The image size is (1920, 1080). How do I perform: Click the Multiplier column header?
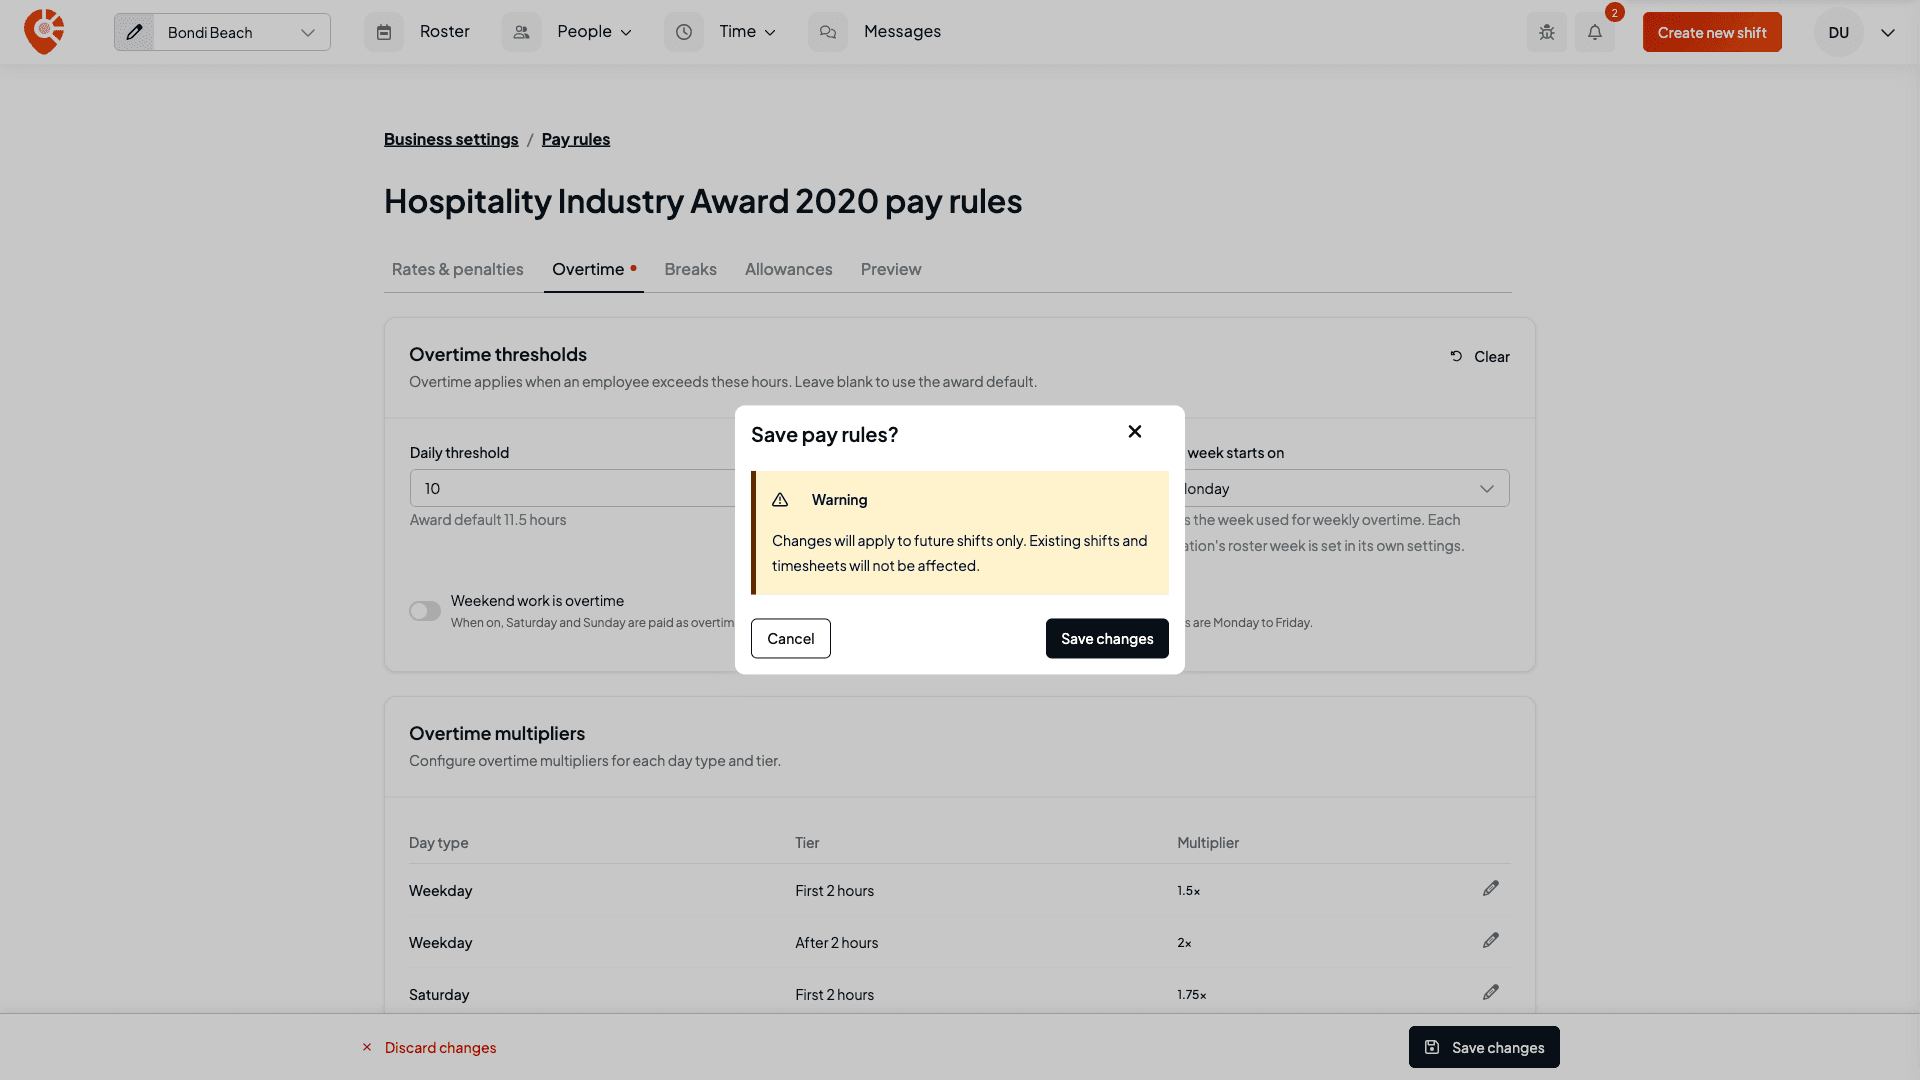(x=1208, y=842)
